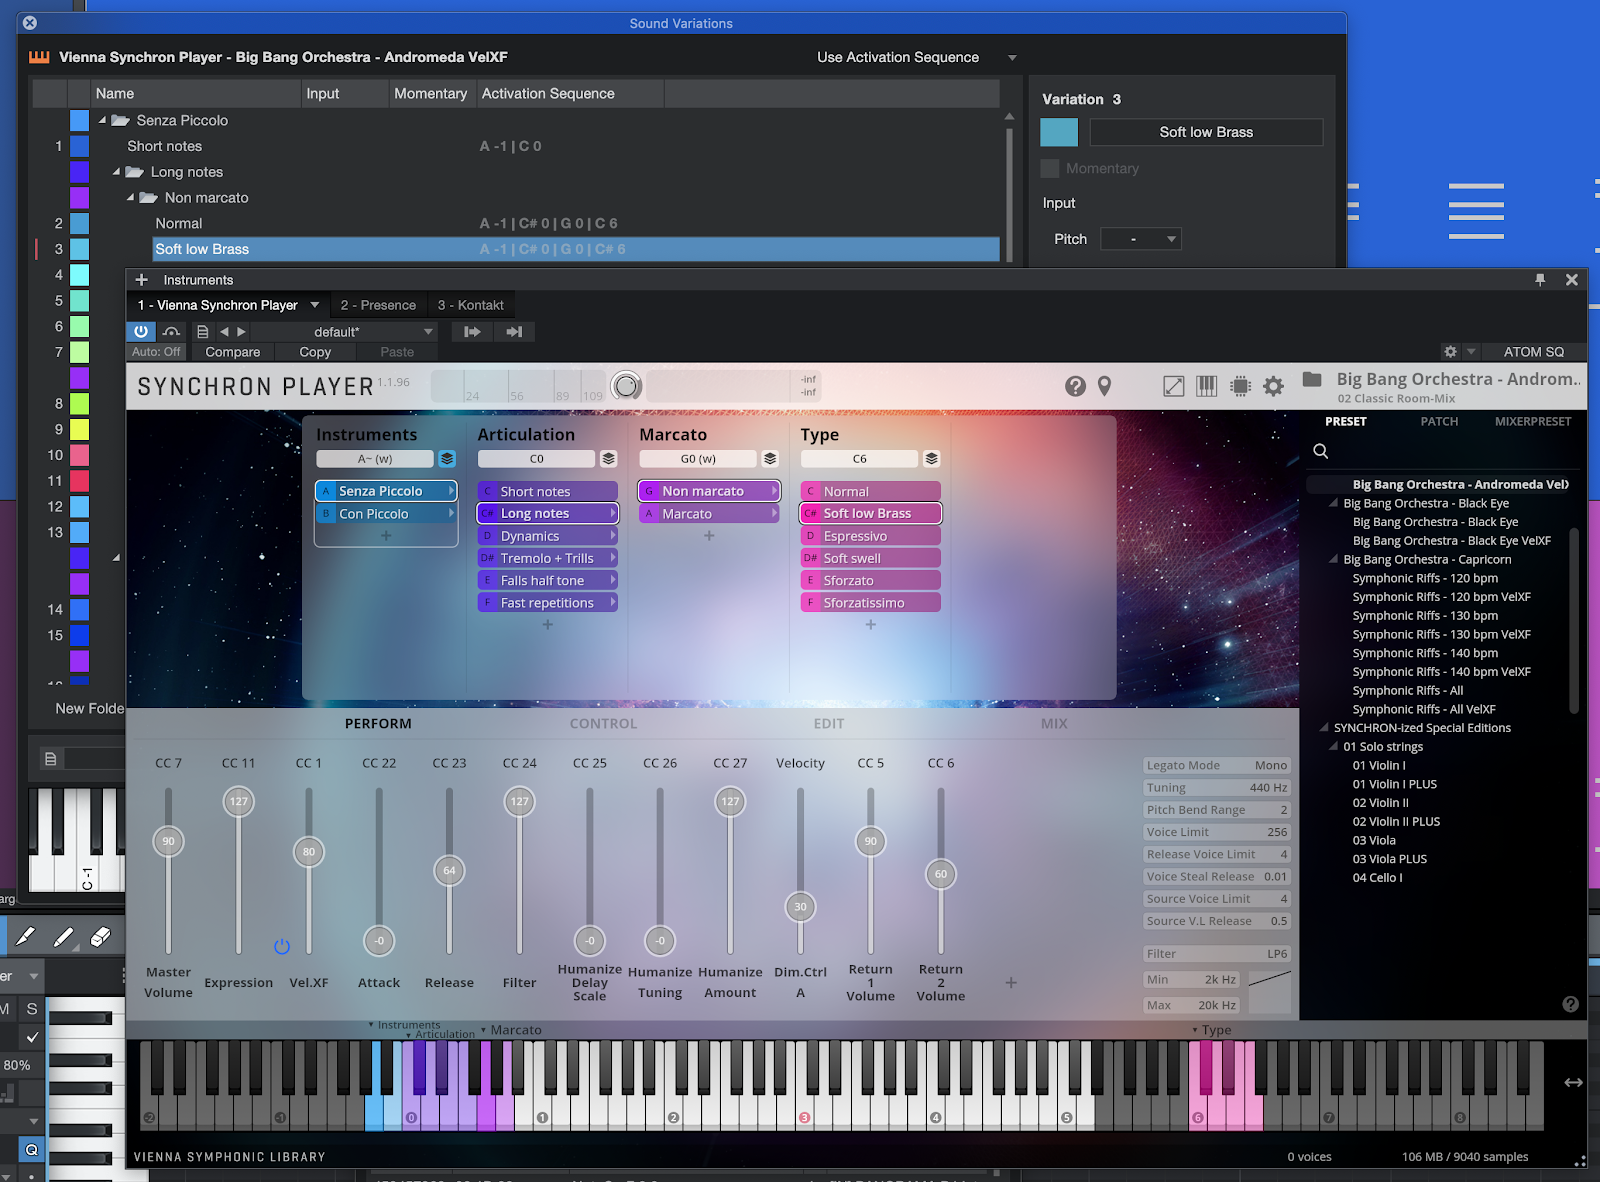This screenshot has width=1600, height=1182.
Task: Open the preset document icon near default
Action: 203,332
